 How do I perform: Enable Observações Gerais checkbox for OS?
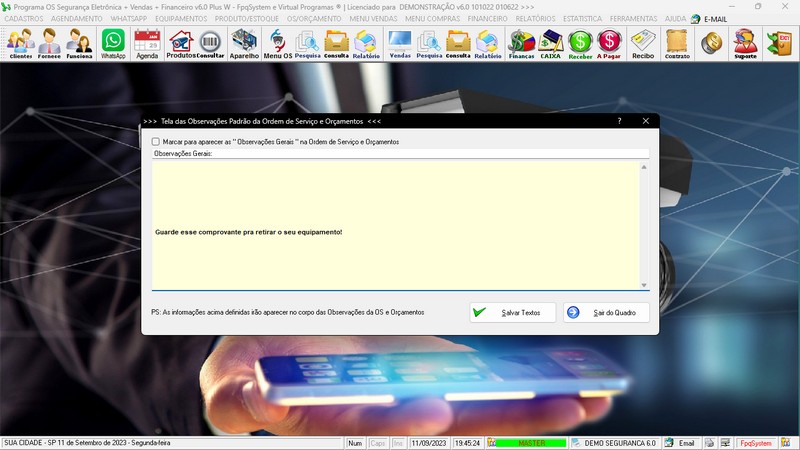156,141
